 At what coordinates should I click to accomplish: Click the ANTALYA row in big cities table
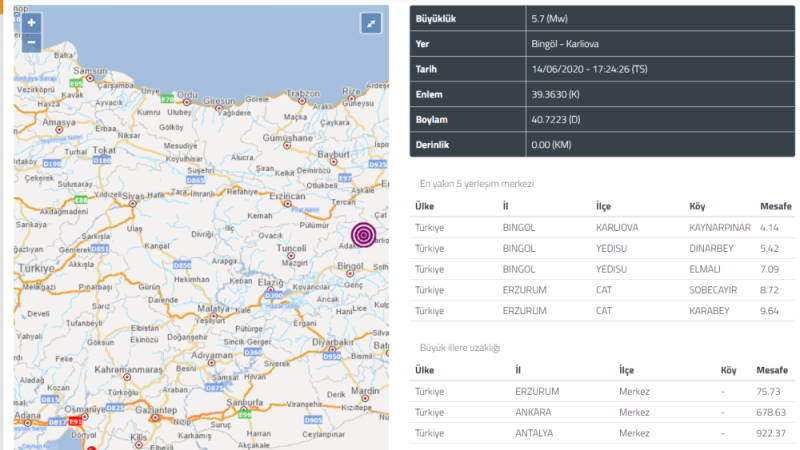click(602, 432)
